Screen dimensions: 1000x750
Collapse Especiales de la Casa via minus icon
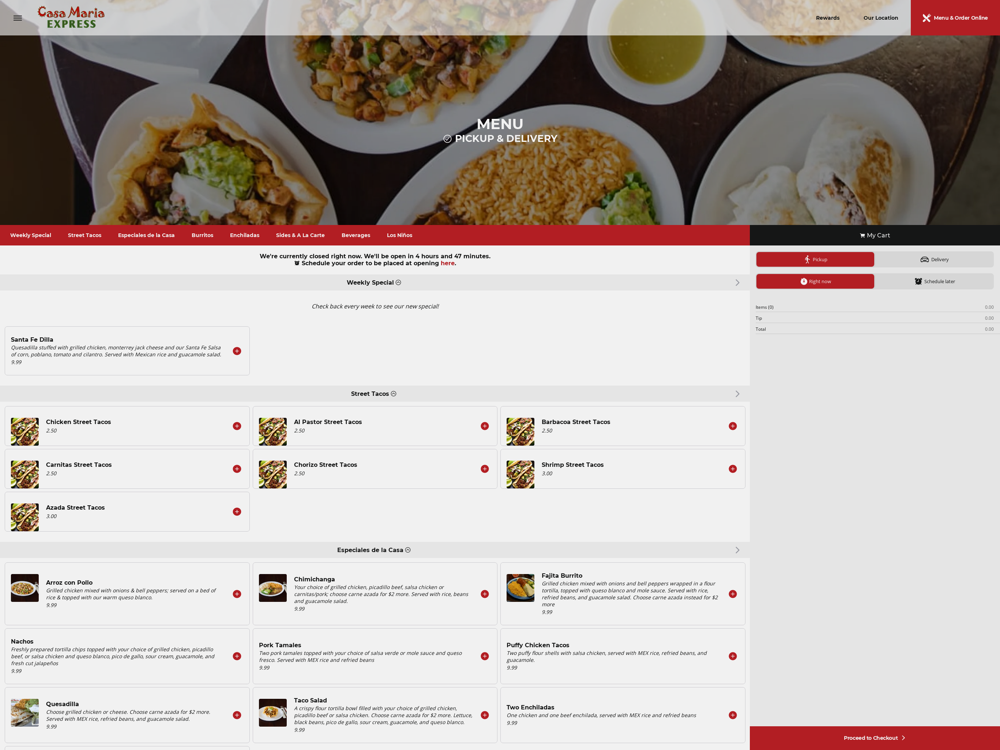click(408, 550)
